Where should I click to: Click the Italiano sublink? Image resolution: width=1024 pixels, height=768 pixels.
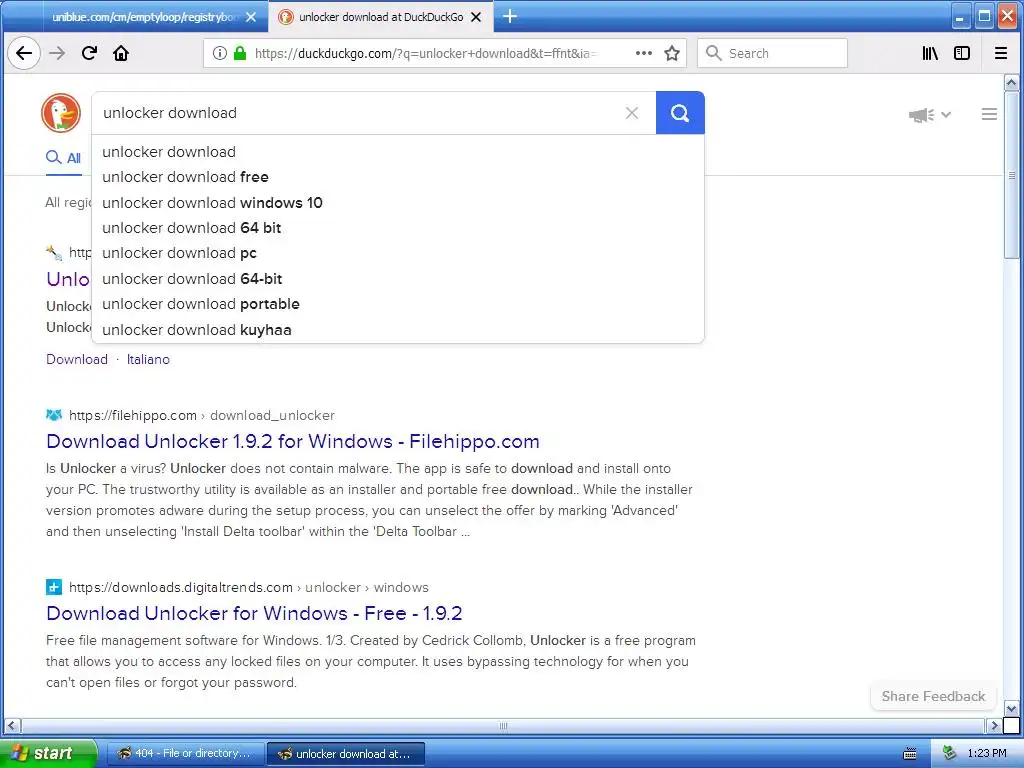coord(148,359)
